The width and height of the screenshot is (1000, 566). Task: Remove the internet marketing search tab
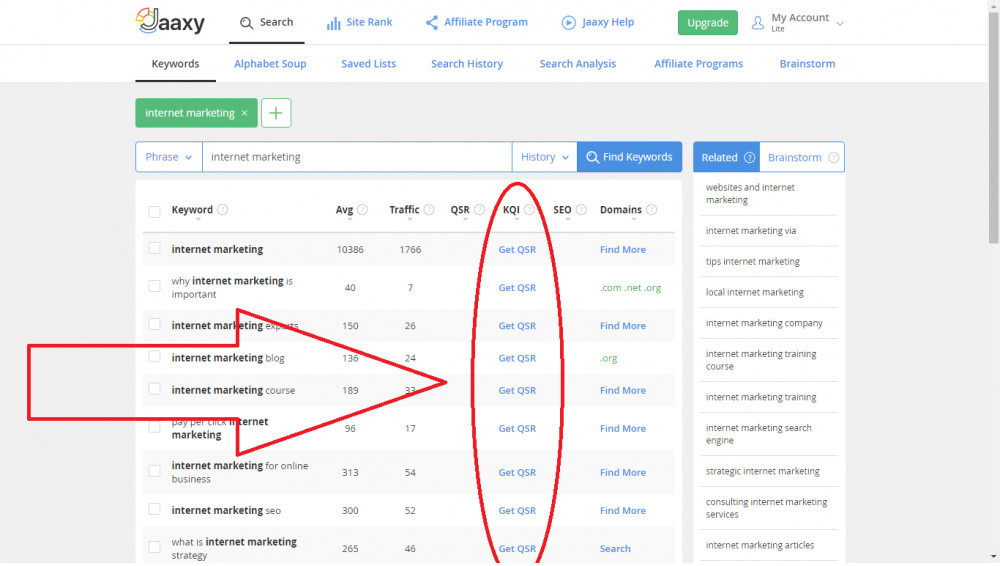[x=244, y=113]
